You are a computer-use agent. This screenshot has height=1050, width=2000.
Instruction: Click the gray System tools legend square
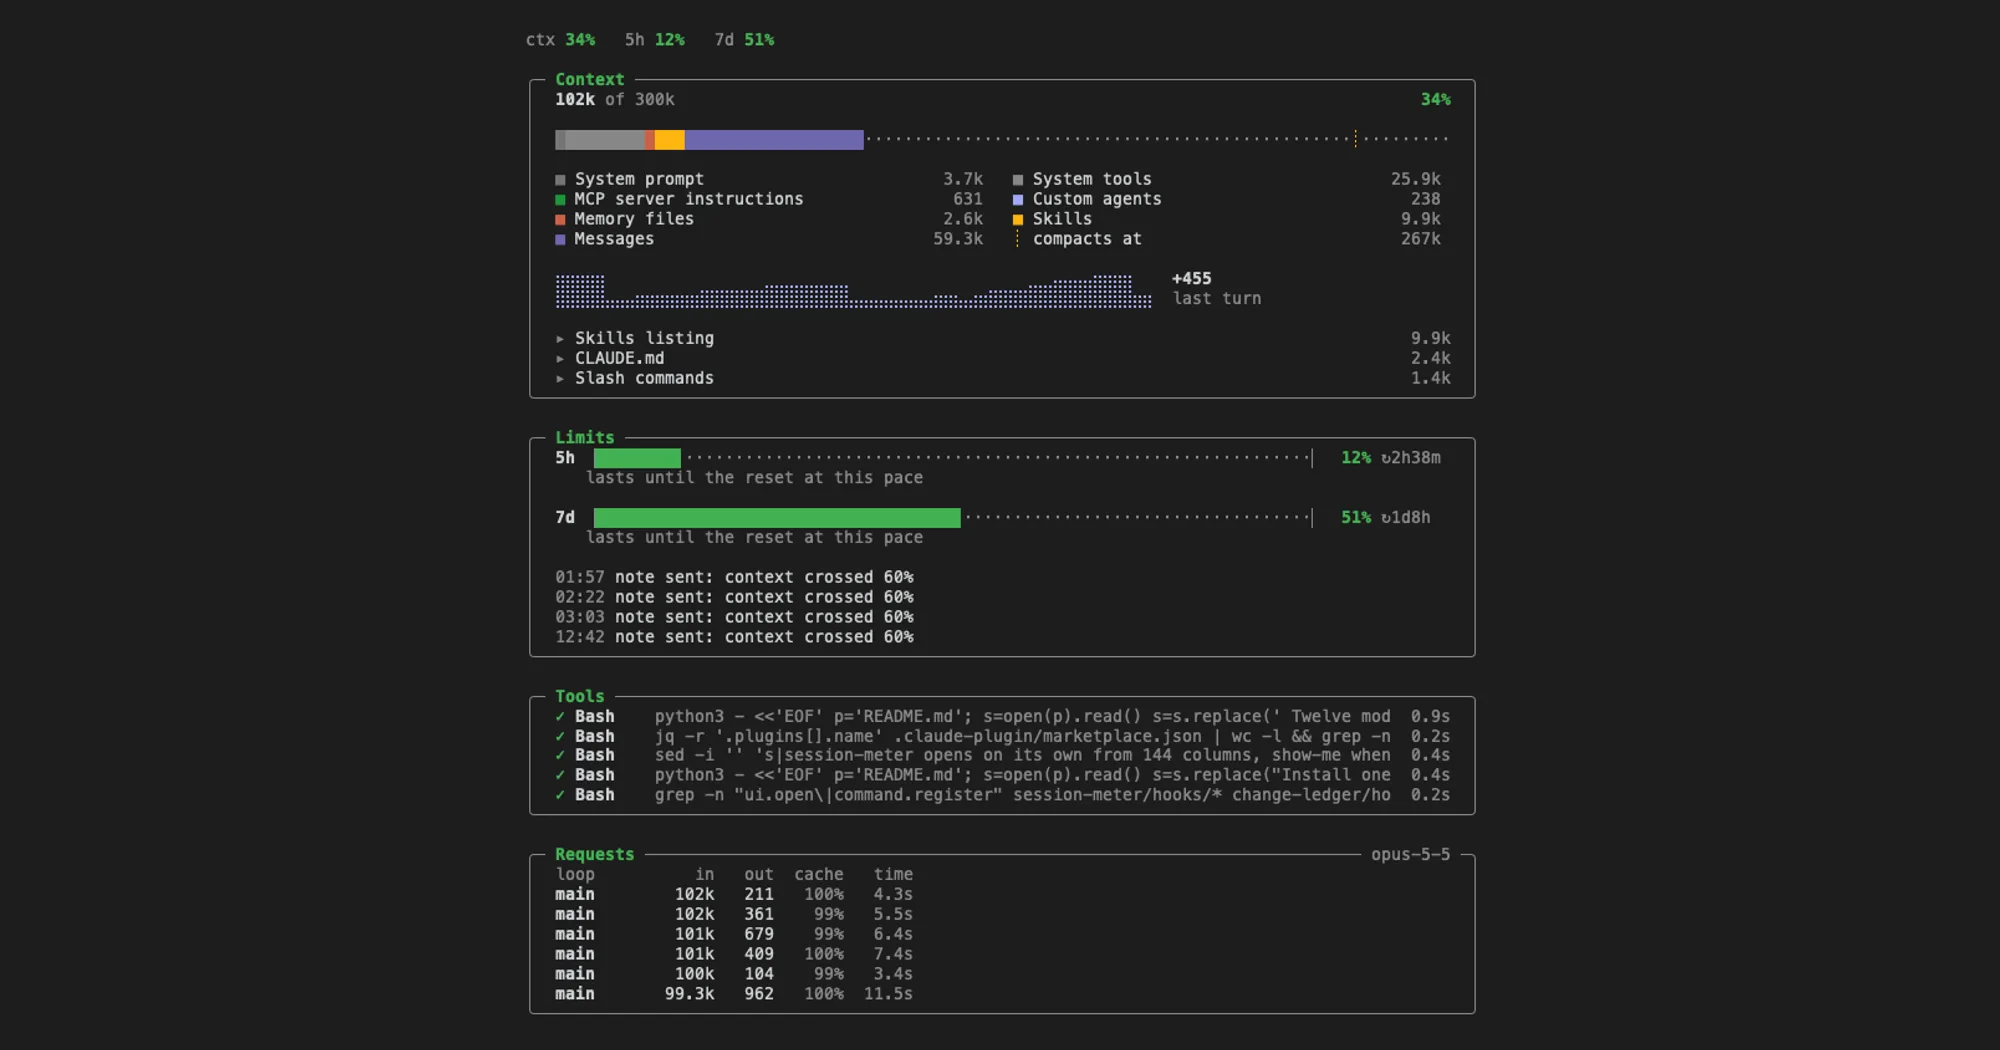click(x=1018, y=180)
